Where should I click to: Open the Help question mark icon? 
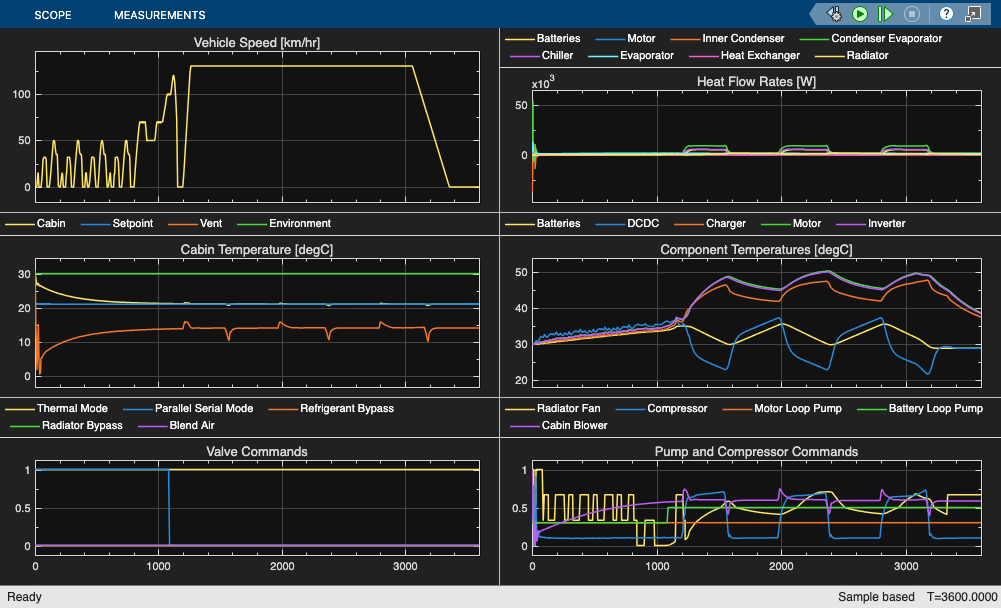coord(947,13)
